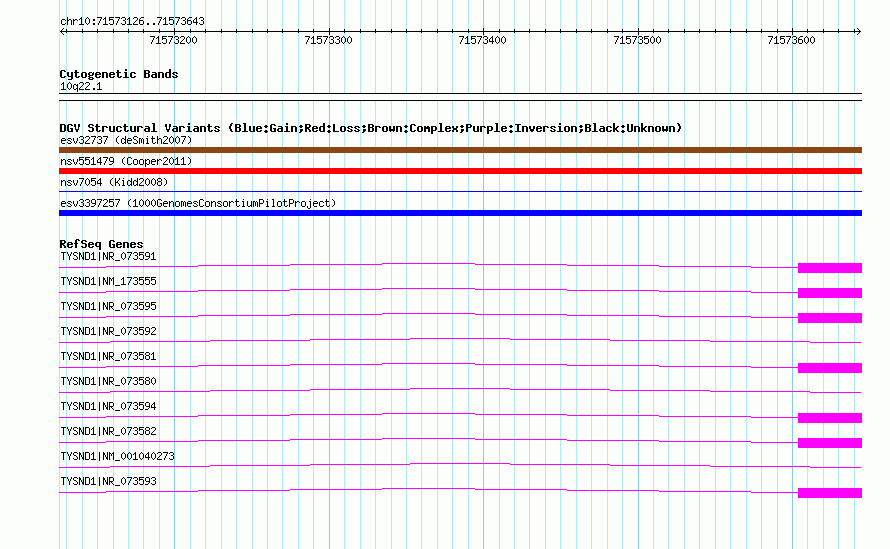Image resolution: width=890 pixels, height=549 pixels.
Task: Select the esv3397257 1000GenomesConsortiumPilotProject label
Action: click(198, 203)
